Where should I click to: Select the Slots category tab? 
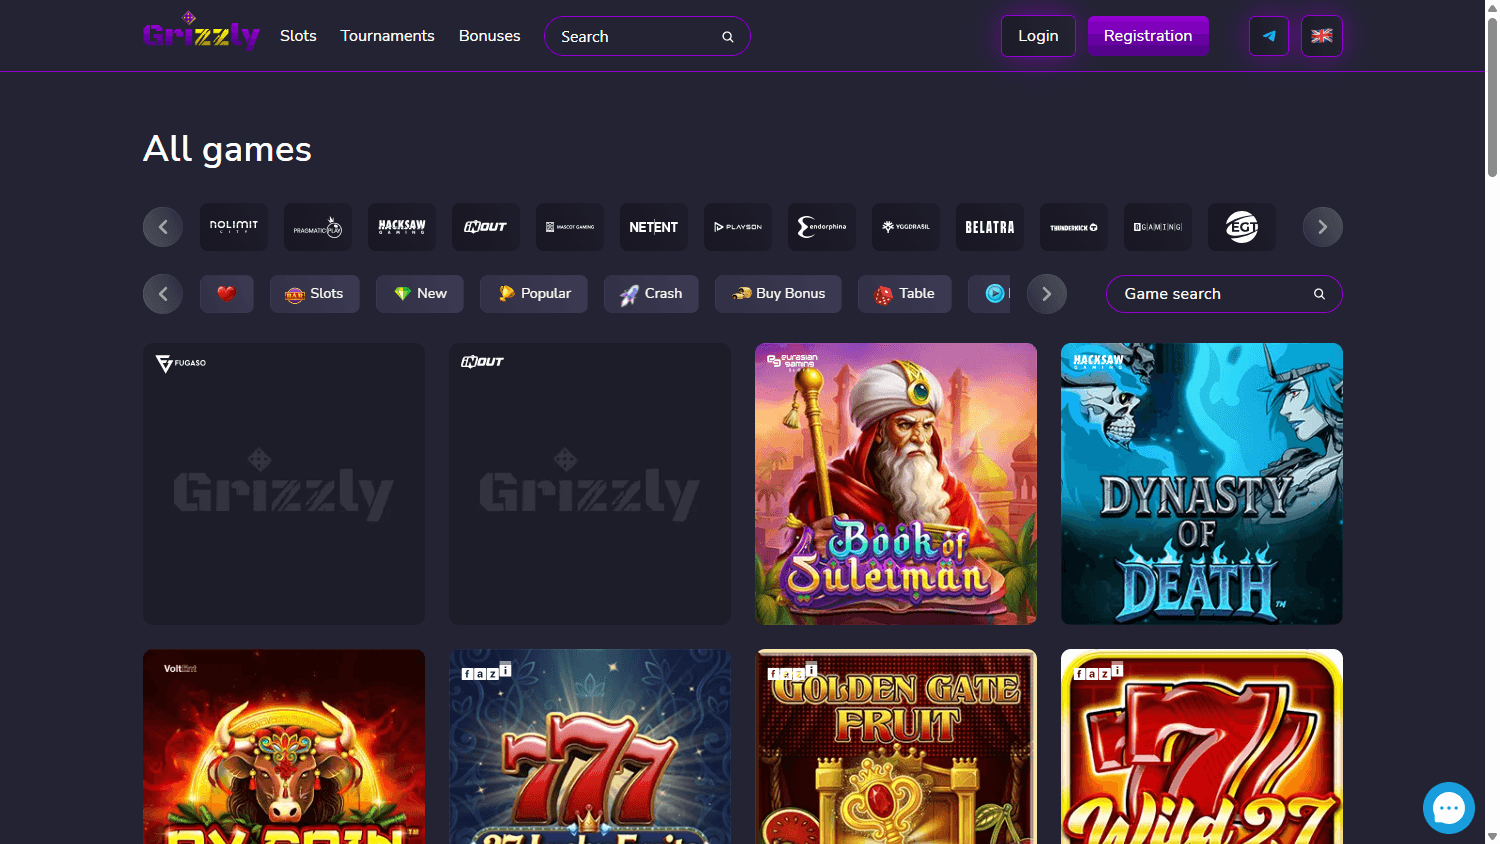(x=315, y=294)
